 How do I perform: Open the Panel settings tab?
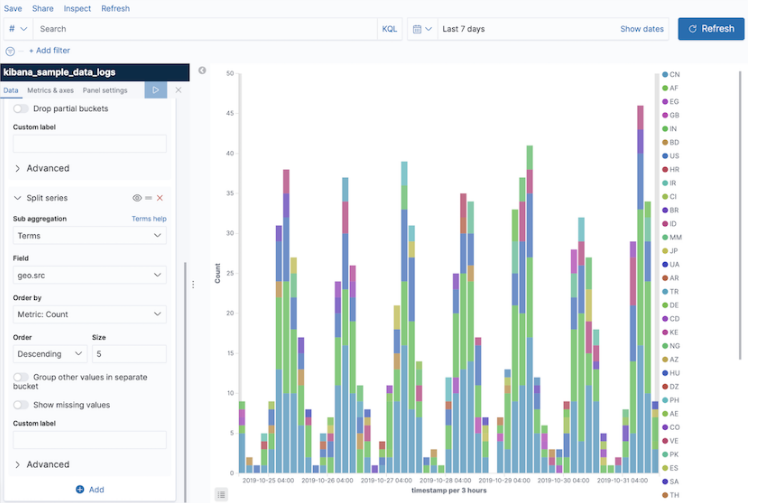(105, 90)
